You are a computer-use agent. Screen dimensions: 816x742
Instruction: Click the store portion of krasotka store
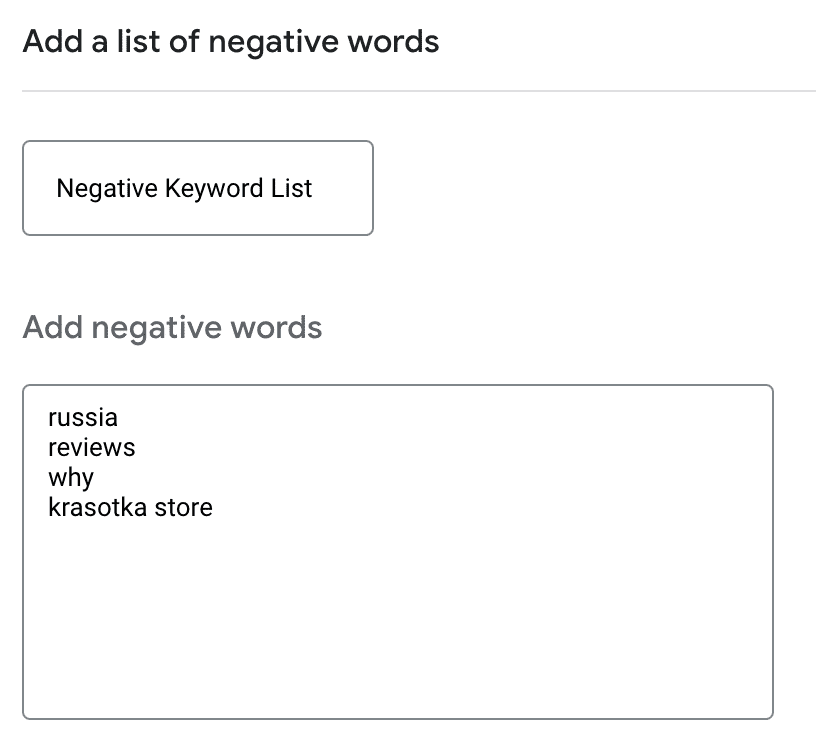click(185, 507)
